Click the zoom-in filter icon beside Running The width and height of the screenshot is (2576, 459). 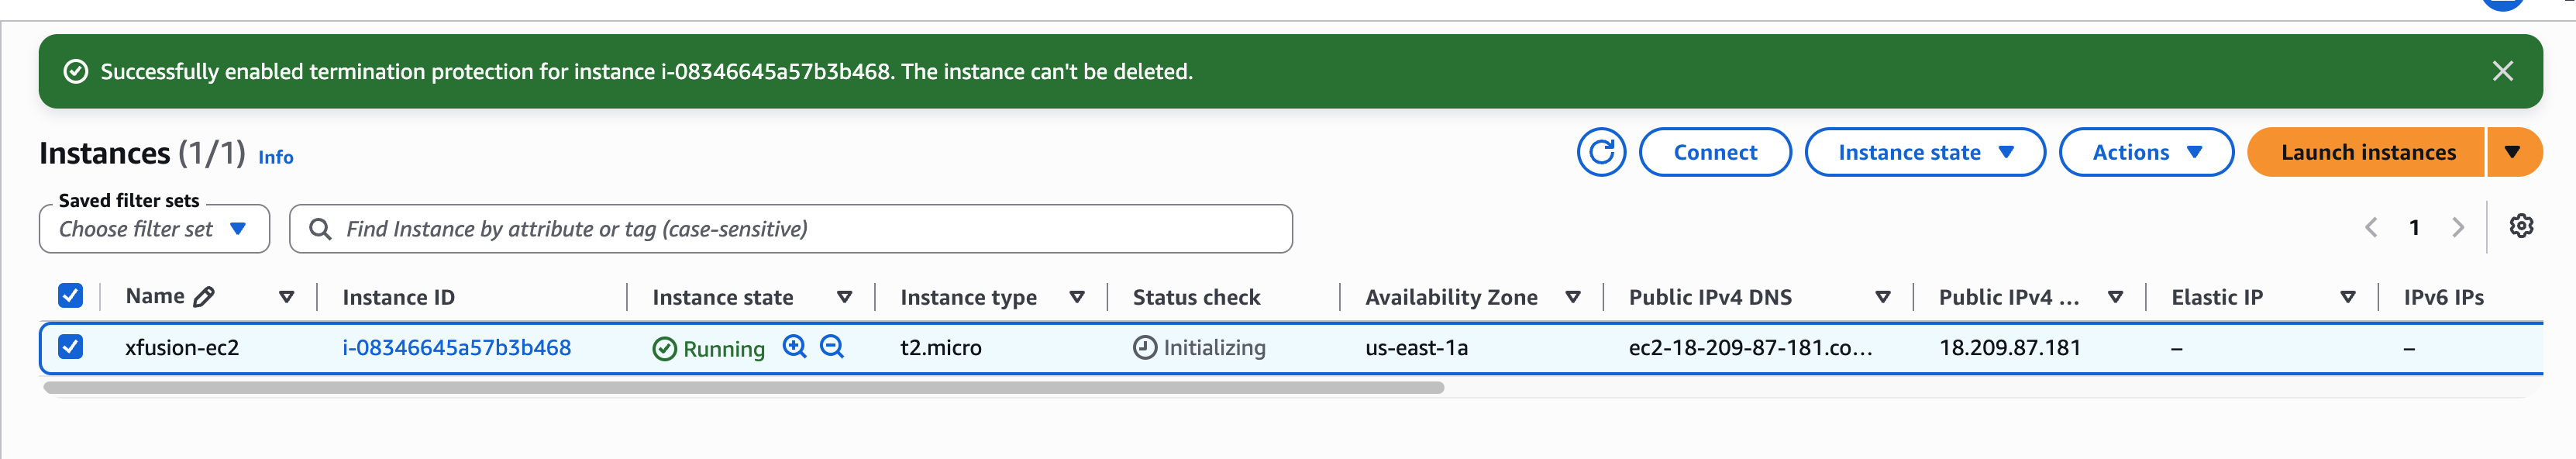[794, 346]
